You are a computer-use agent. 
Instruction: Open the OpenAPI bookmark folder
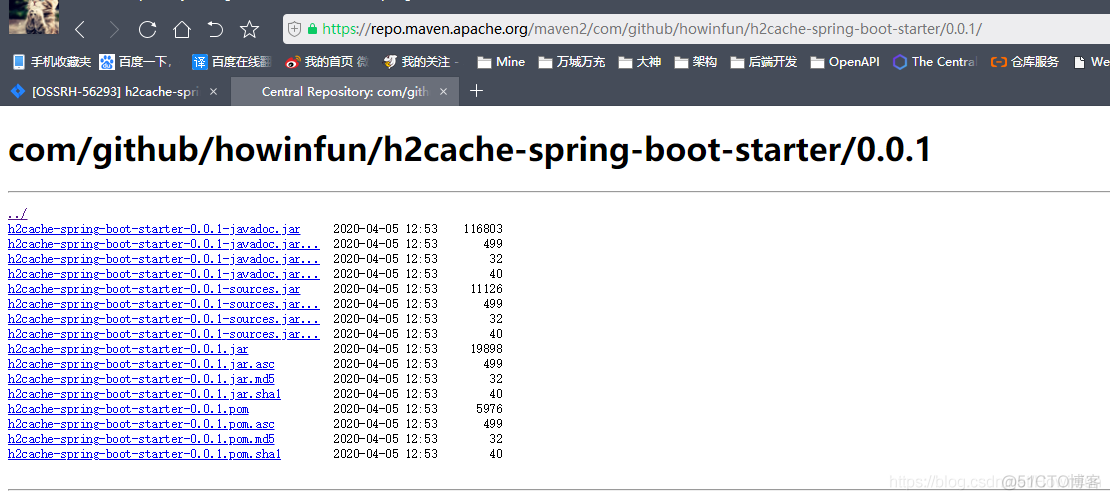[x=845, y=62]
